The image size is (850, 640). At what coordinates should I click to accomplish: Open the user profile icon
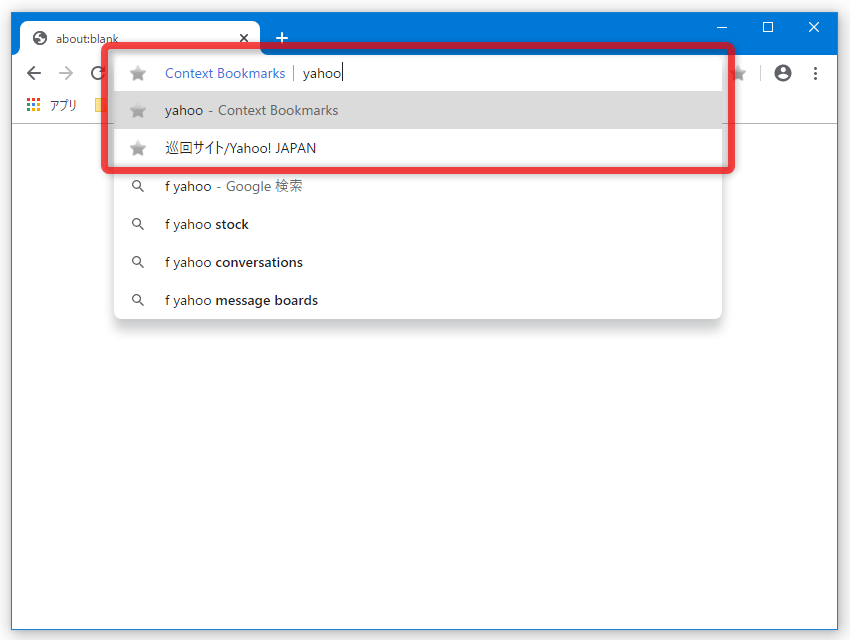pos(782,73)
